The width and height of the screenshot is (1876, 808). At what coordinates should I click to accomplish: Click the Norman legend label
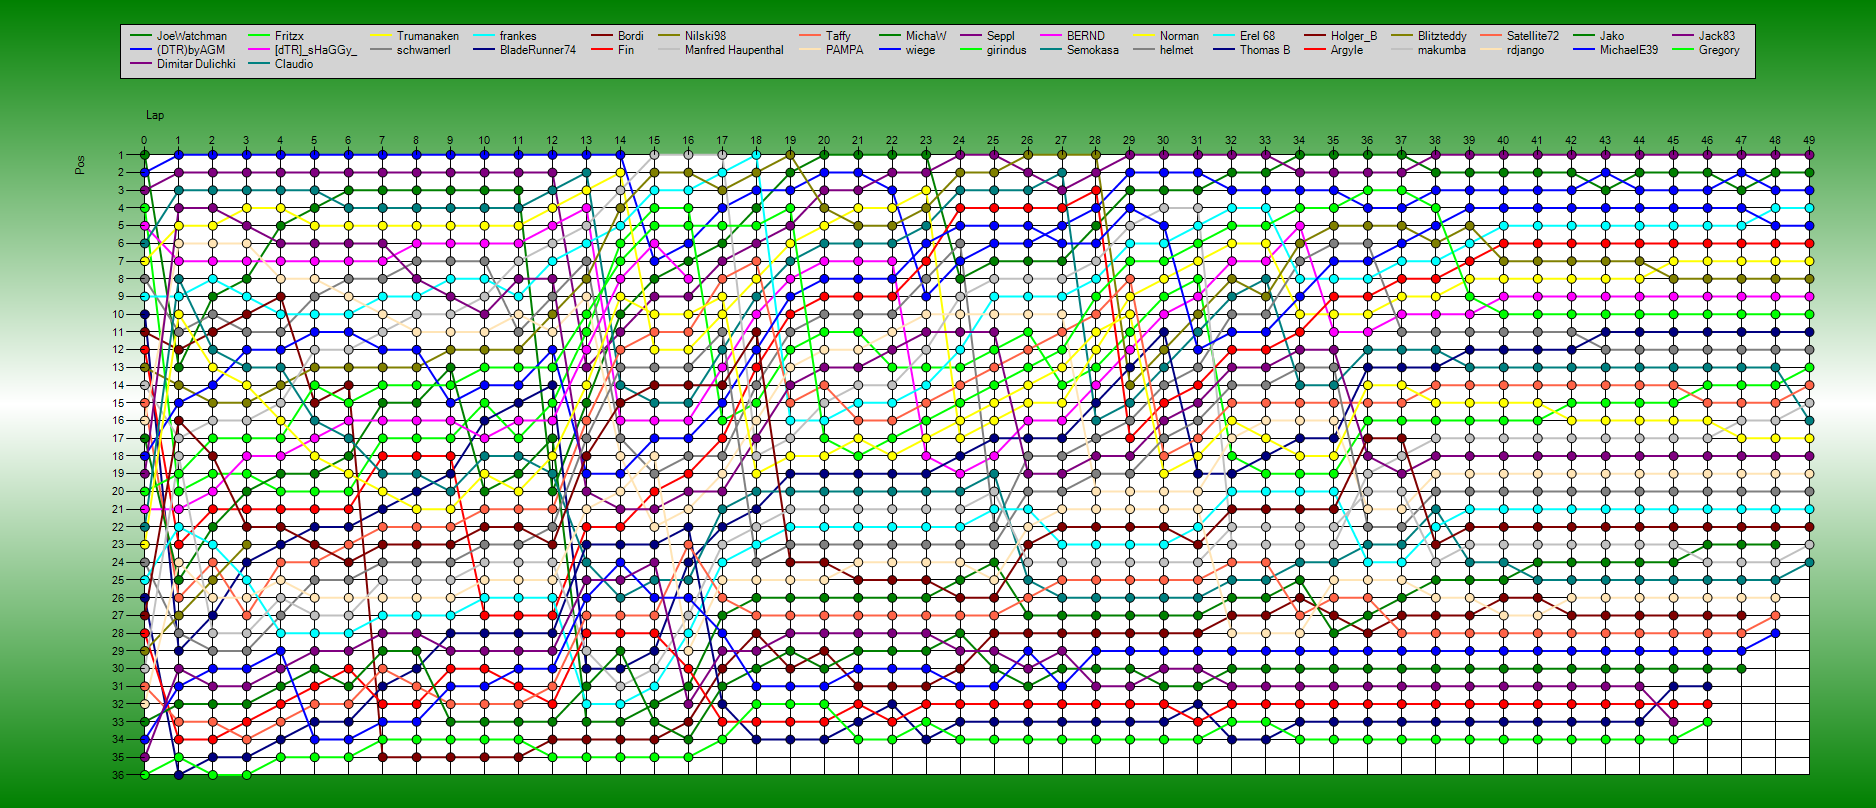(x=1179, y=36)
